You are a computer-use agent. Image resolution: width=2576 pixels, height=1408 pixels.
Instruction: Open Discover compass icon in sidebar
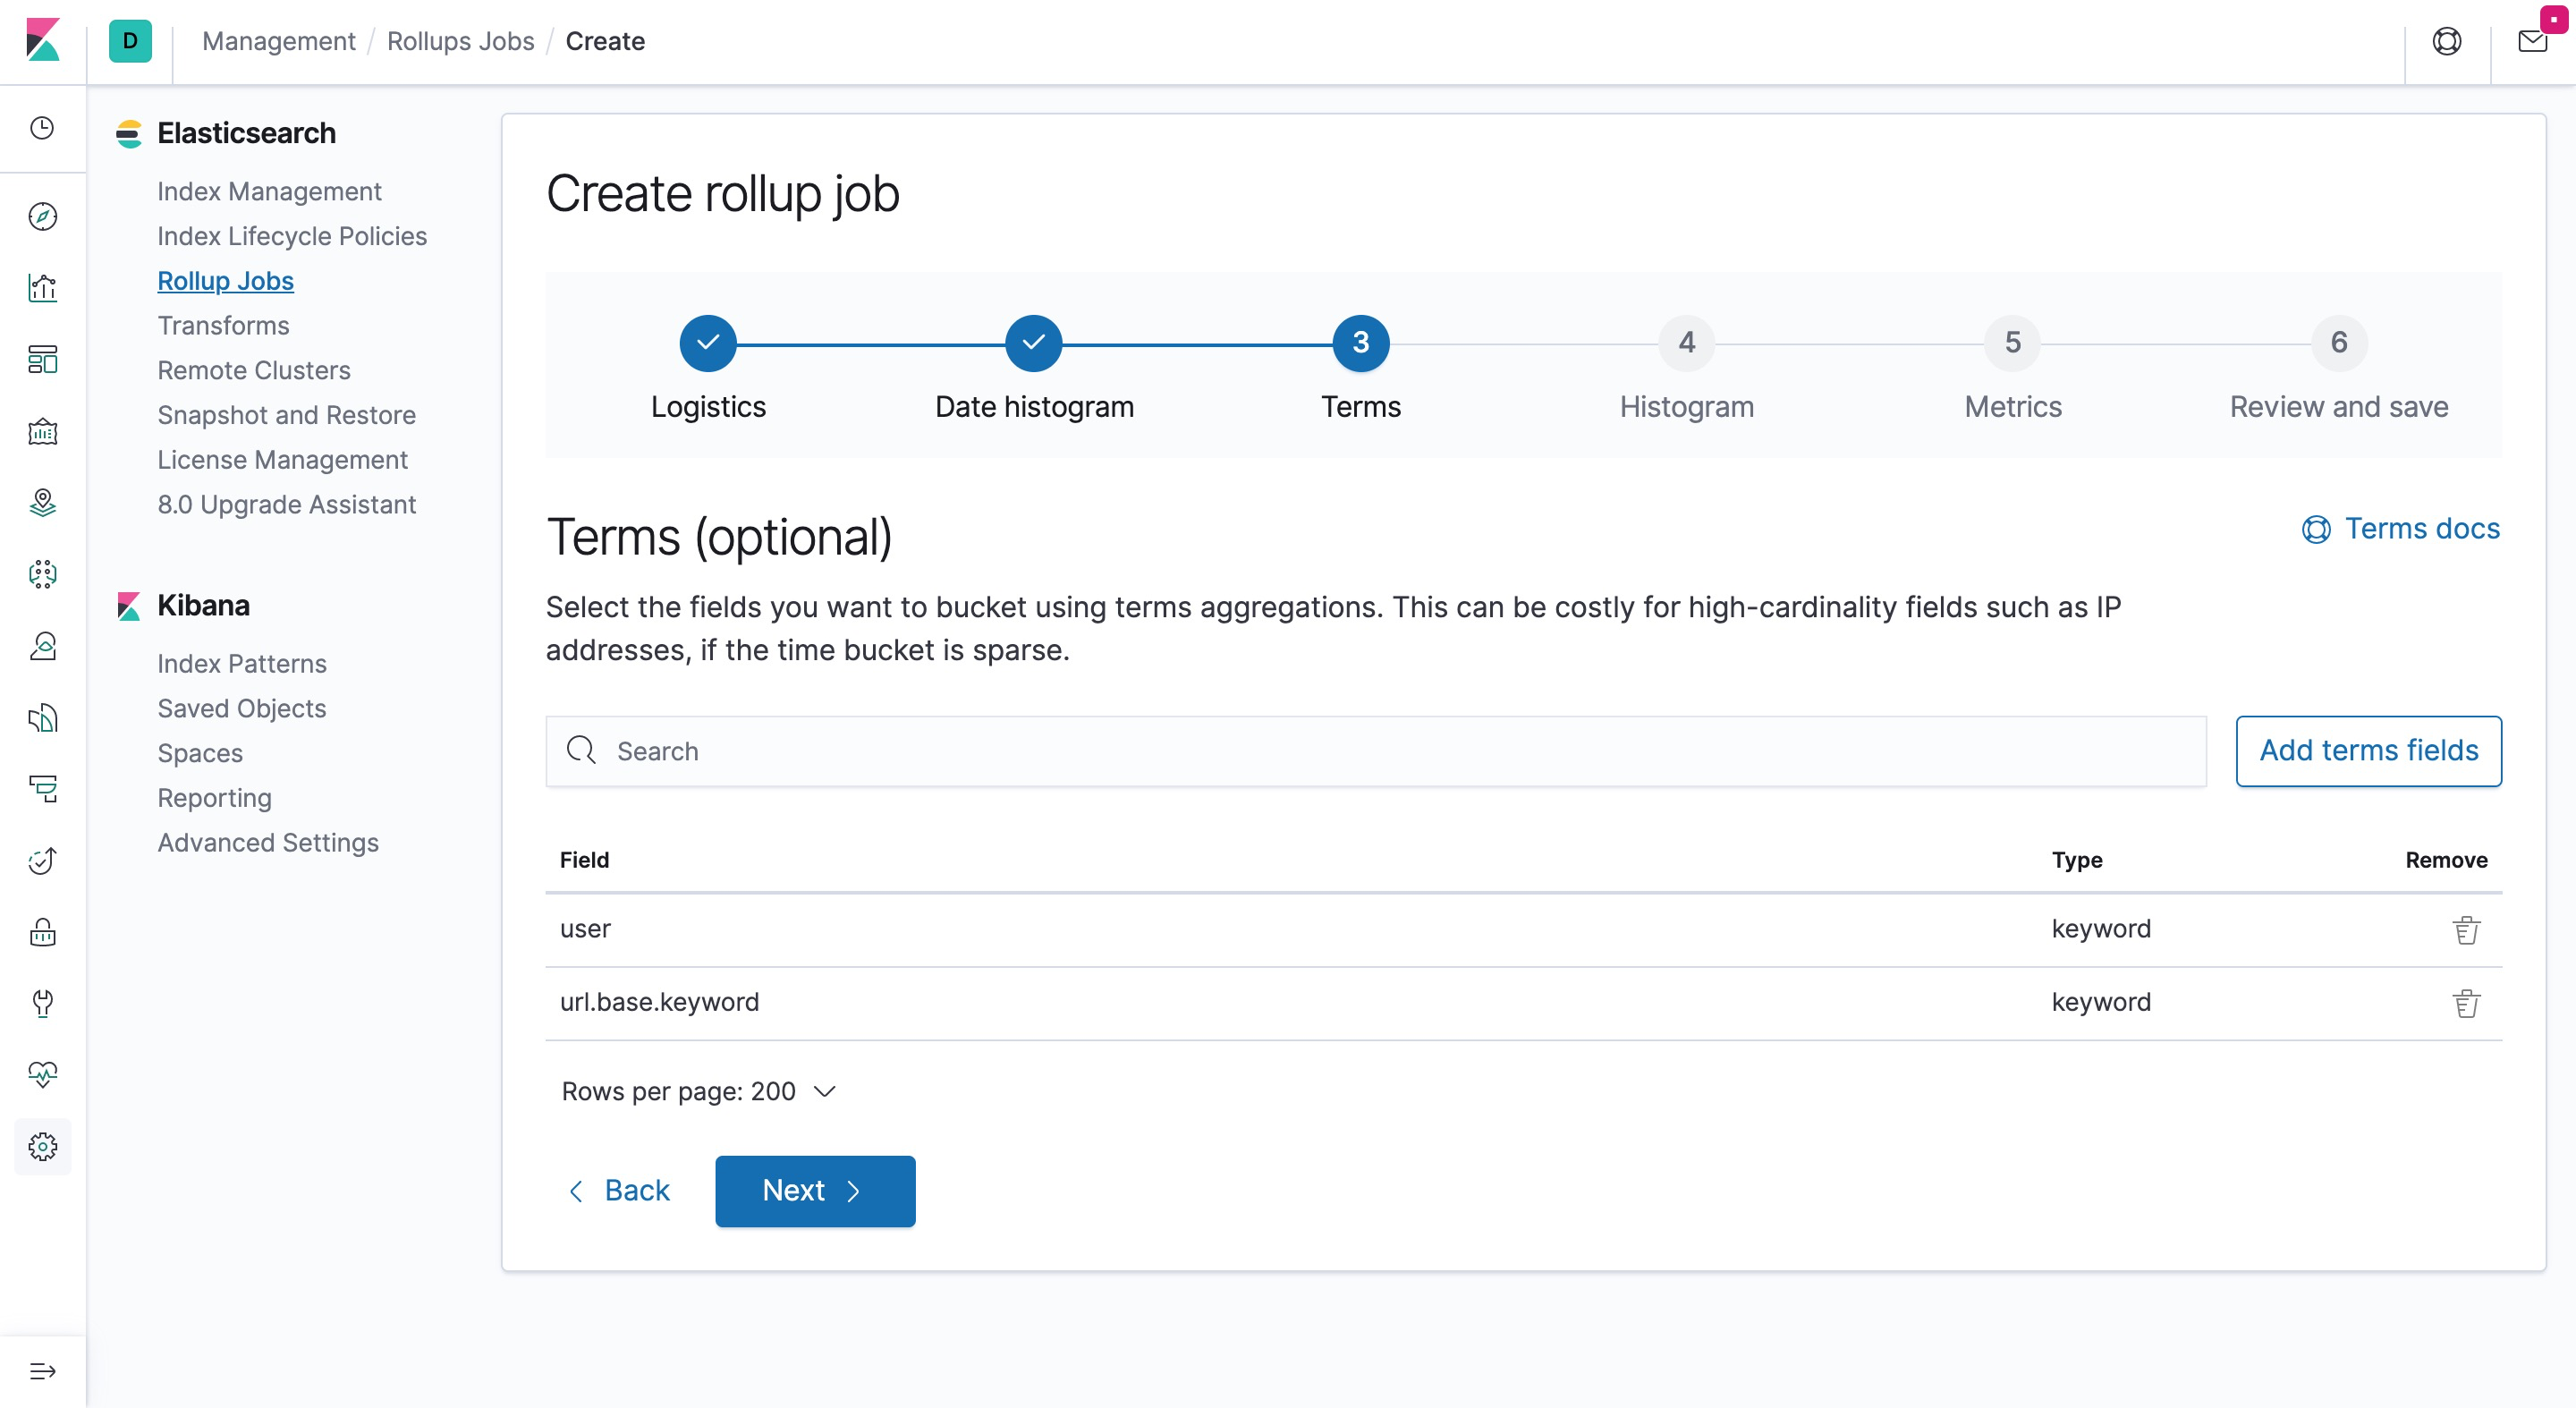(42, 216)
